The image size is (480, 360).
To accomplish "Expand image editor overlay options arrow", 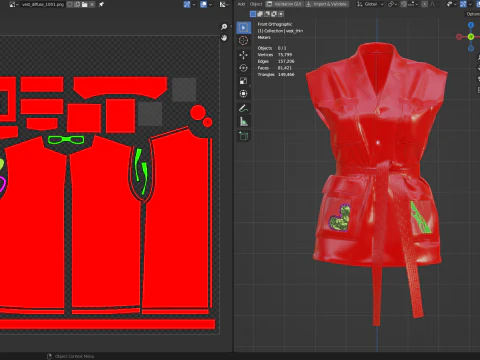I will (210, 5).
